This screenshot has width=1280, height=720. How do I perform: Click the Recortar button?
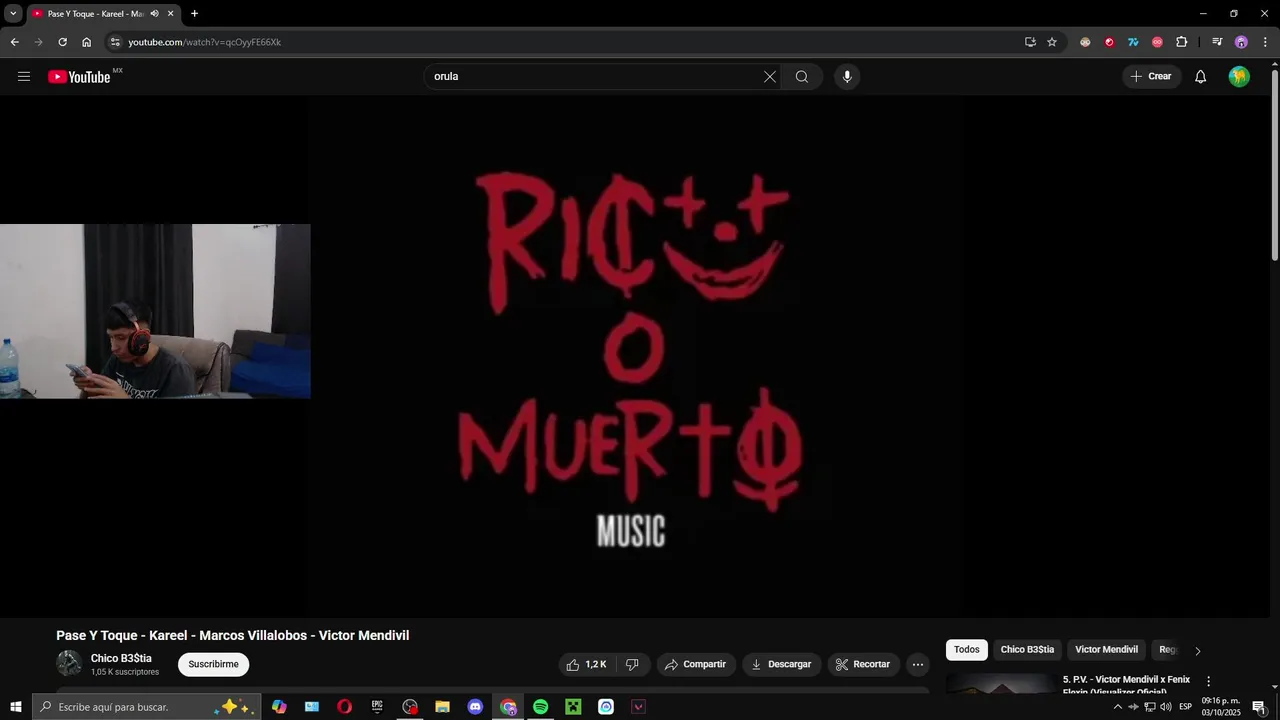tap(863, 664)
